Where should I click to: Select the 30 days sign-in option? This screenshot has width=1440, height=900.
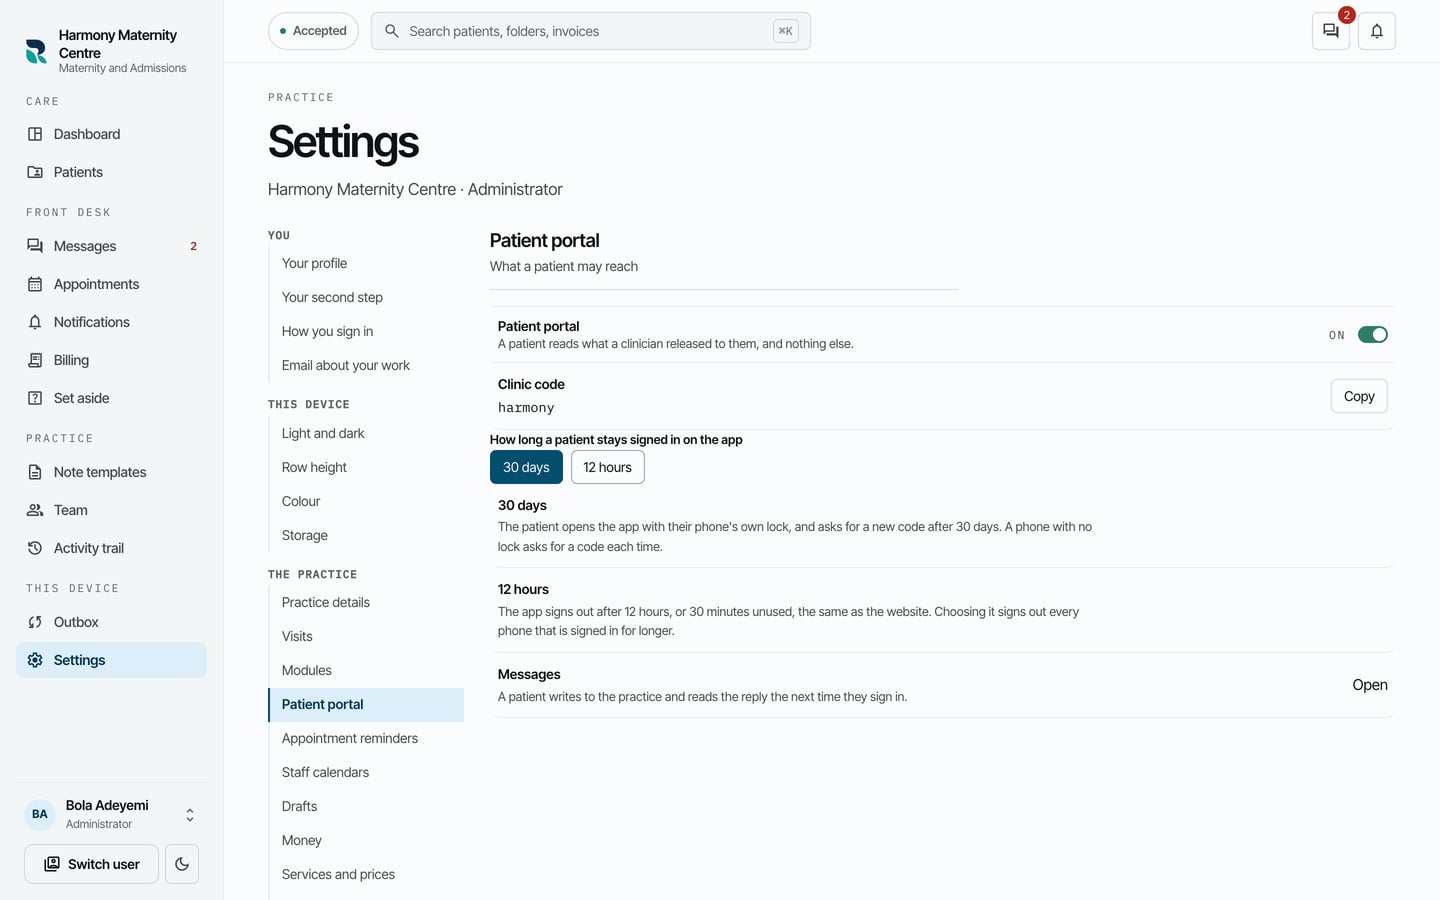526,467
